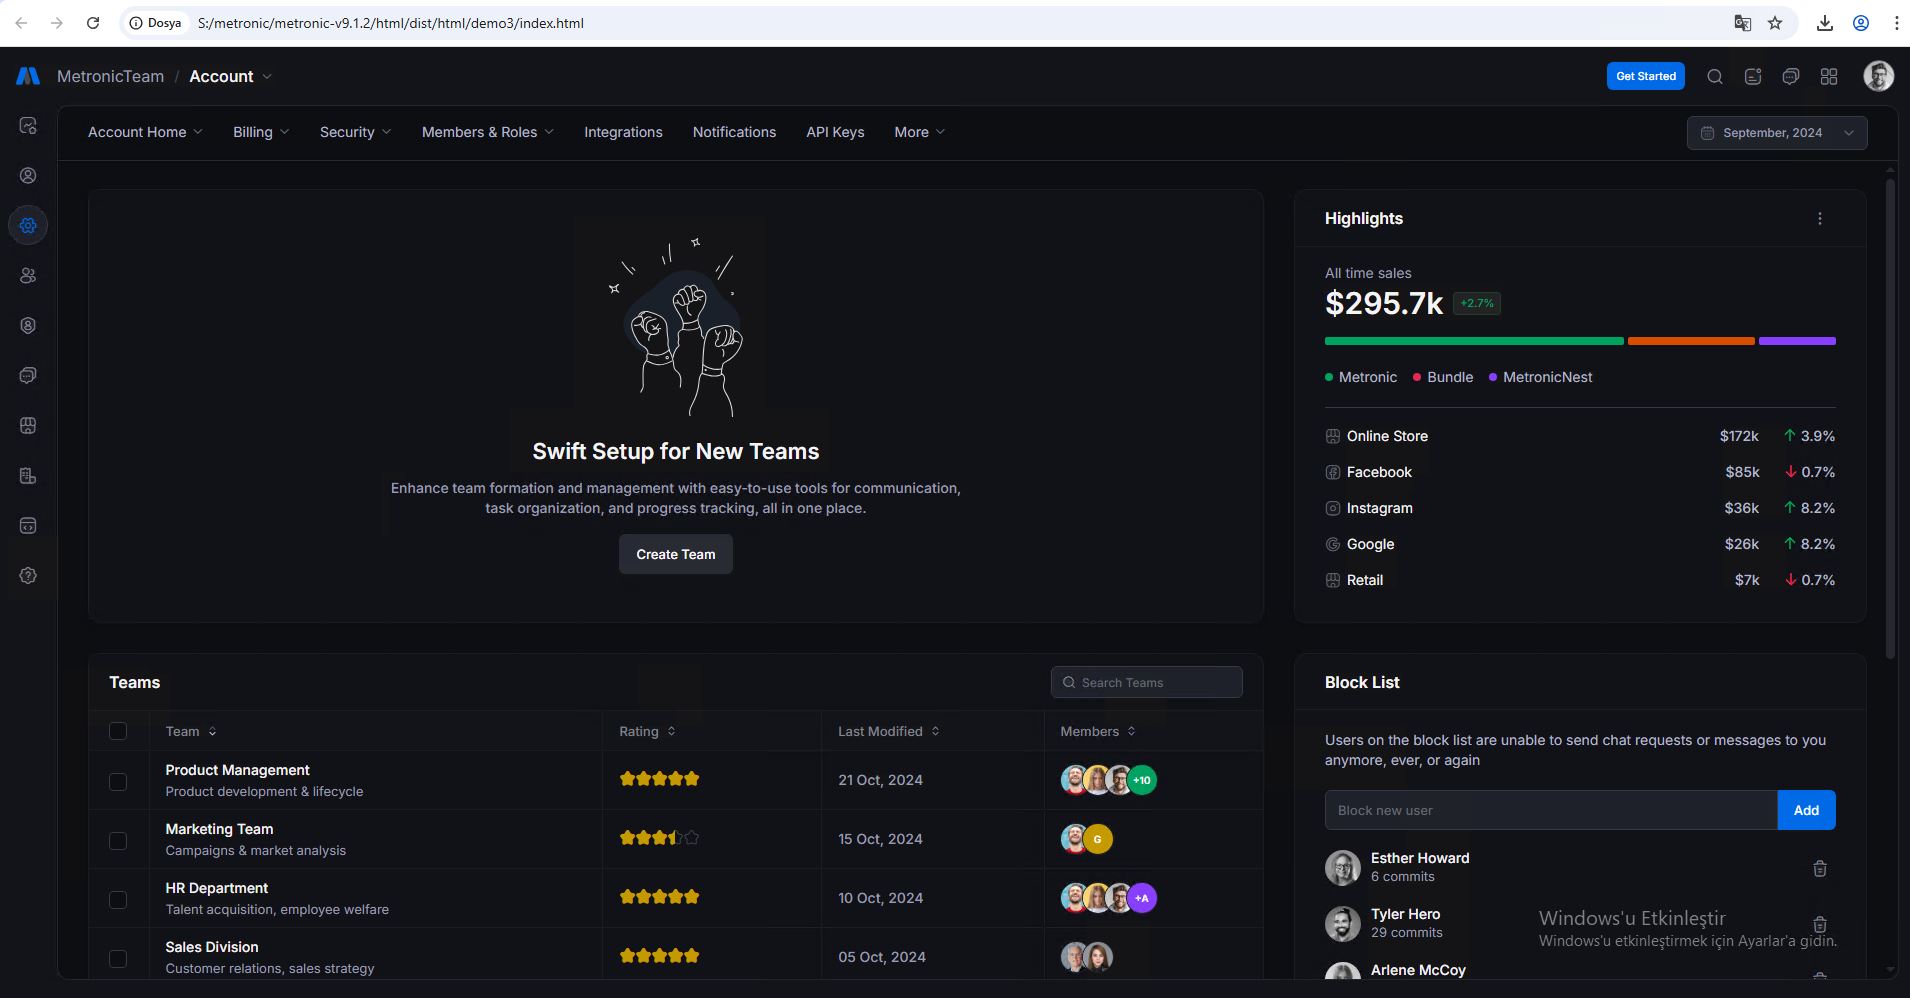Screen dimensions: 1910x998
Task: Open the Highlights three-dot menu
Action: coord(1819,219)
